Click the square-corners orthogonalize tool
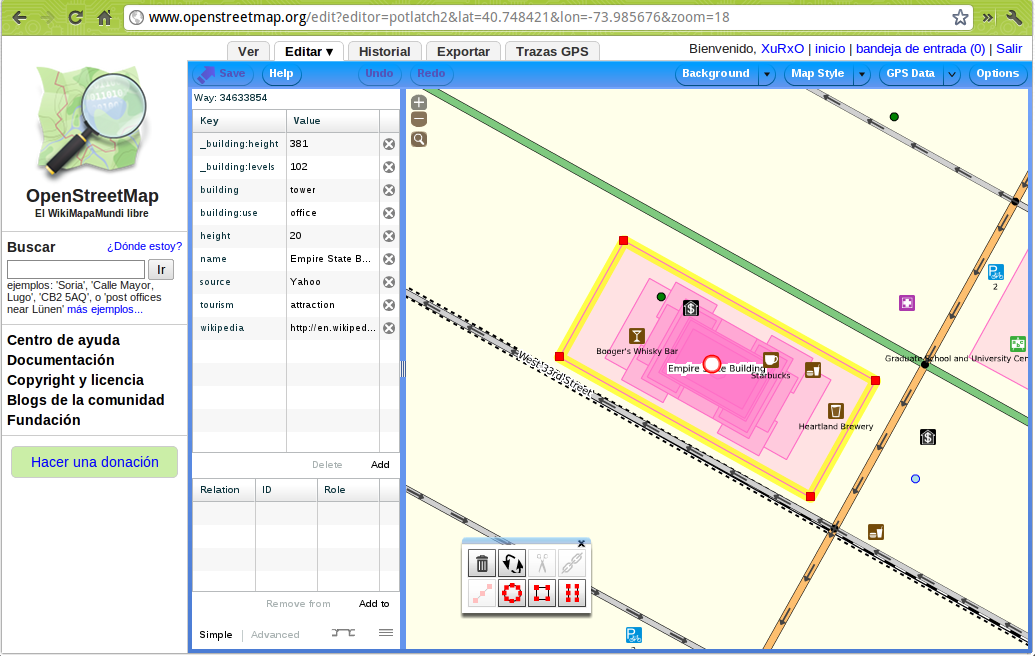This screenshot has height=656, width=1035. pos(541,593)
